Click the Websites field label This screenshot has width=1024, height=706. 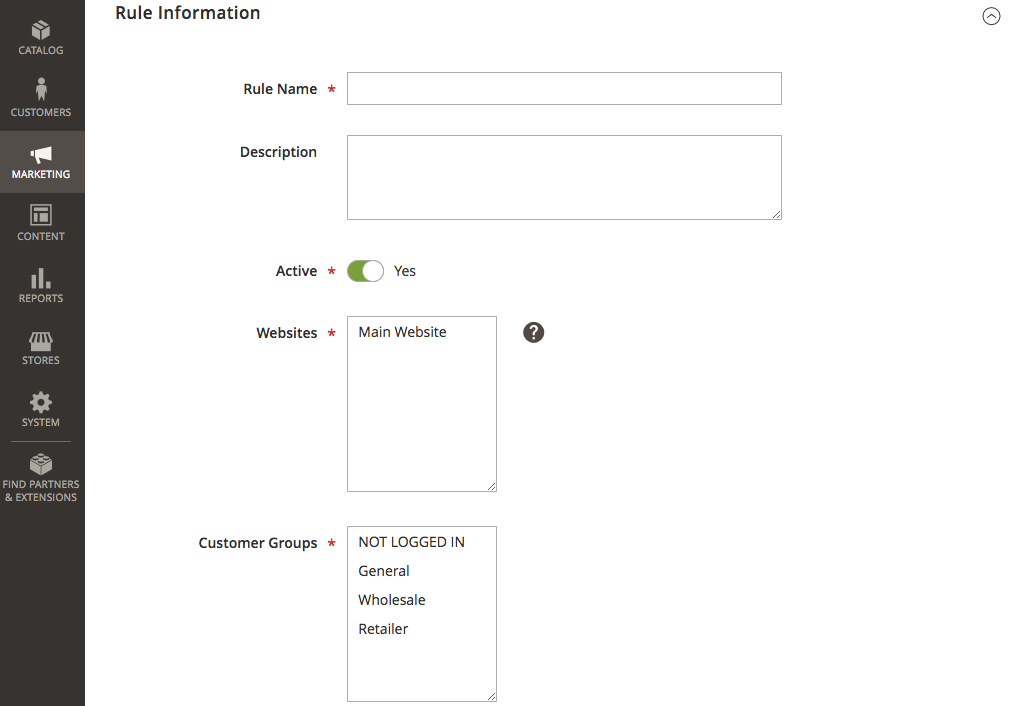pyautogui.click(x=287, y=333)
